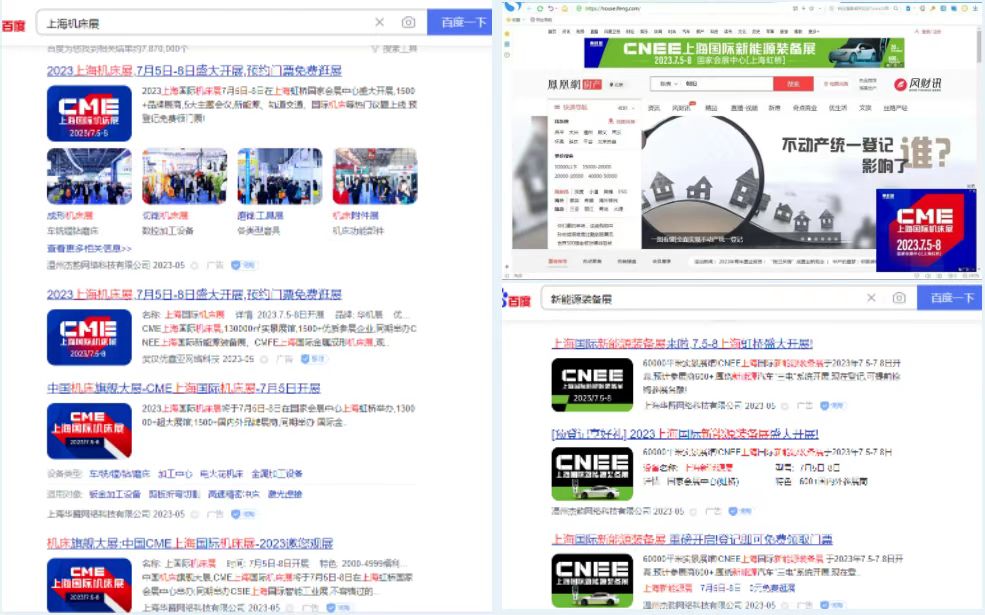
Task: Open thumbnail of 机床旗舰大展 2023邀您观展 result
Action: coord(89,585)
